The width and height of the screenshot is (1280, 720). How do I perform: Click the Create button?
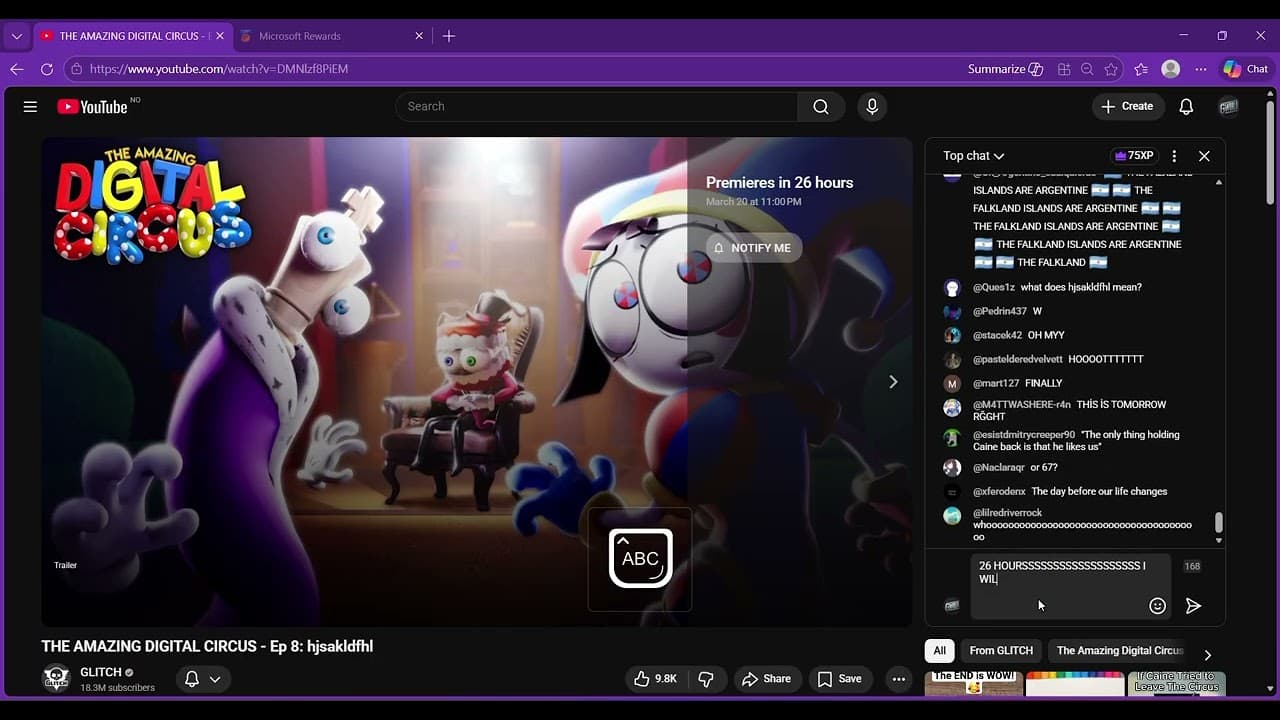1127,107
